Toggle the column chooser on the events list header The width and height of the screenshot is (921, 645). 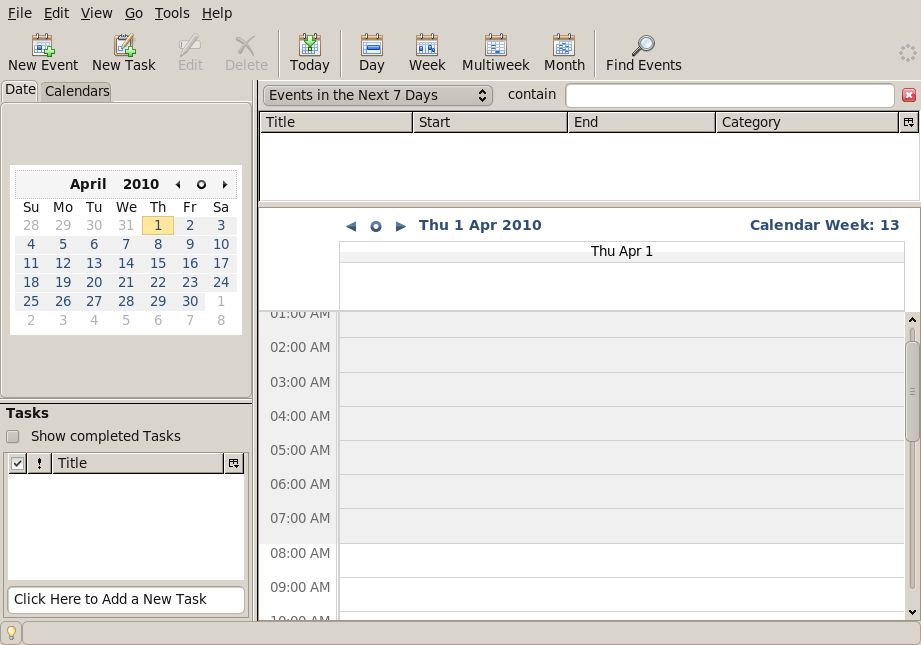point(908,121)
